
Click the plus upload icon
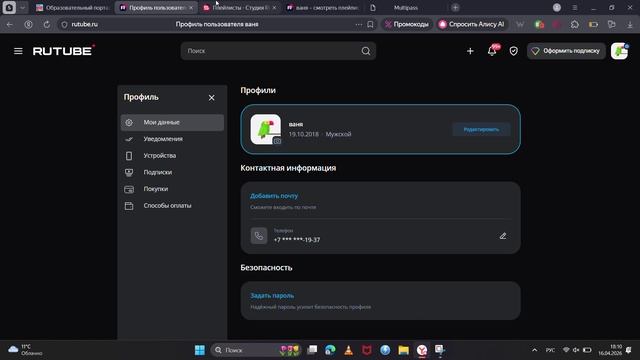coord(470,51)
